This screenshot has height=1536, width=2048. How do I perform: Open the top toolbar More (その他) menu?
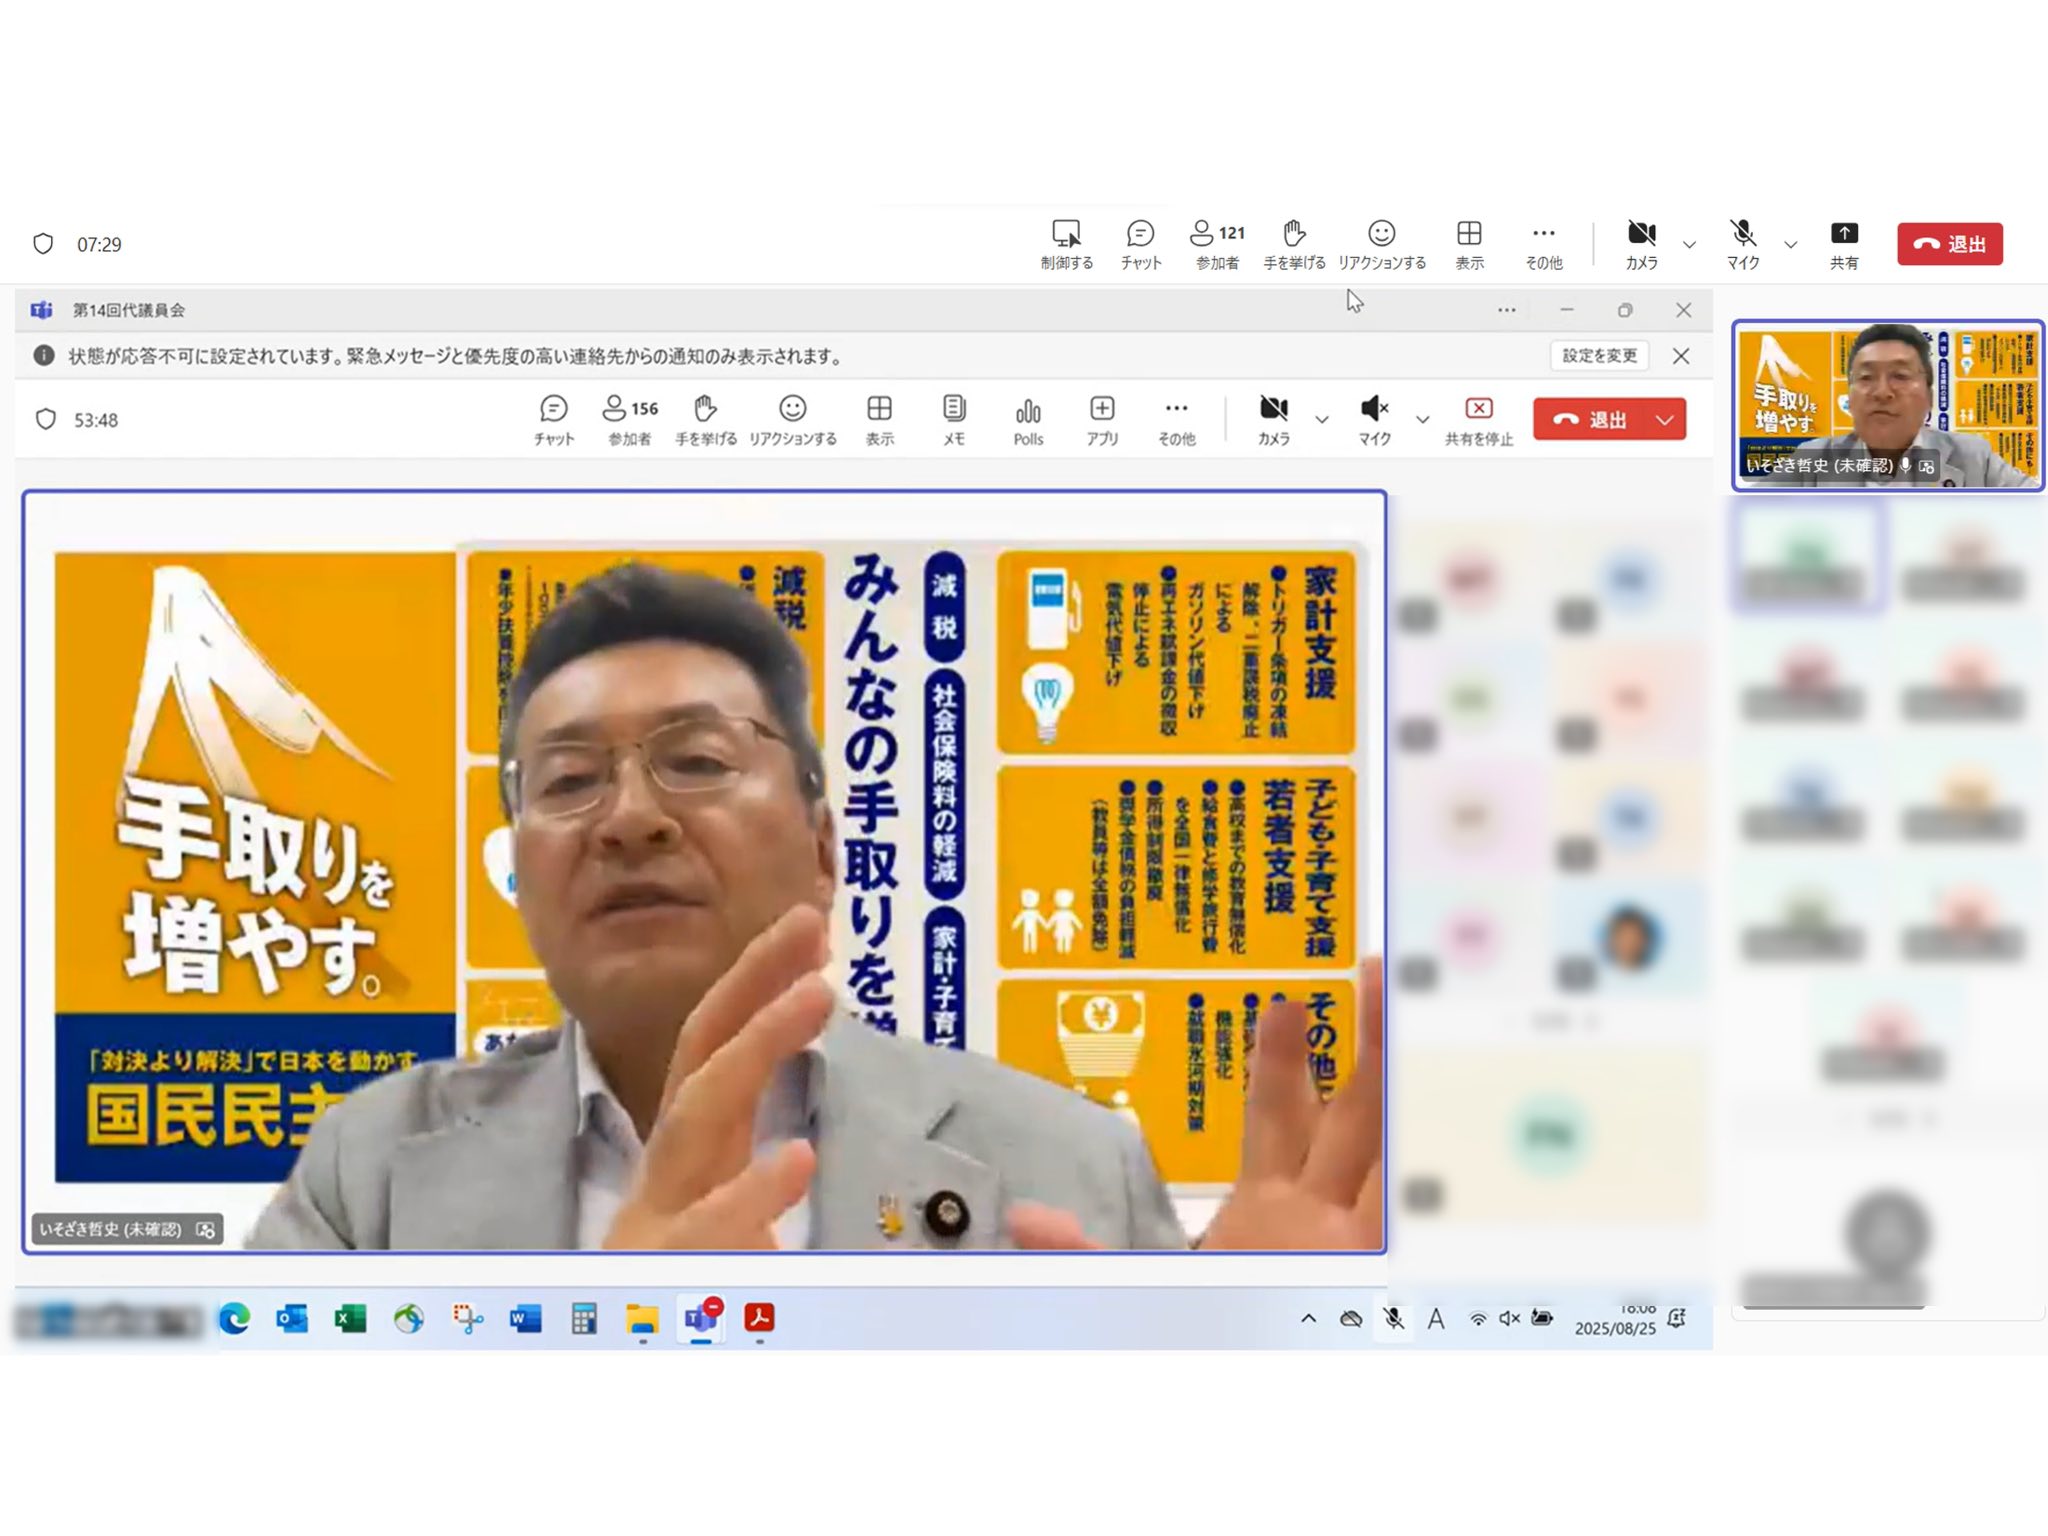point(1543,243)
